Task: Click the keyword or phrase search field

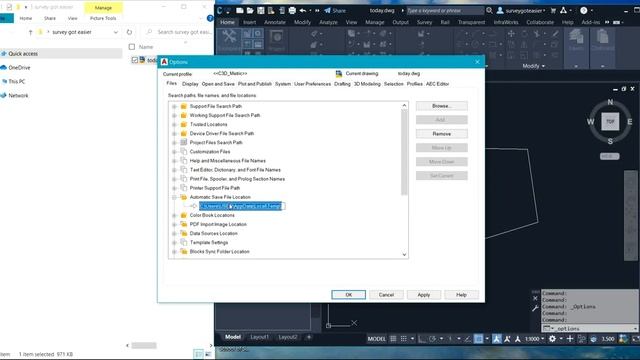Action: coord(445,11)
